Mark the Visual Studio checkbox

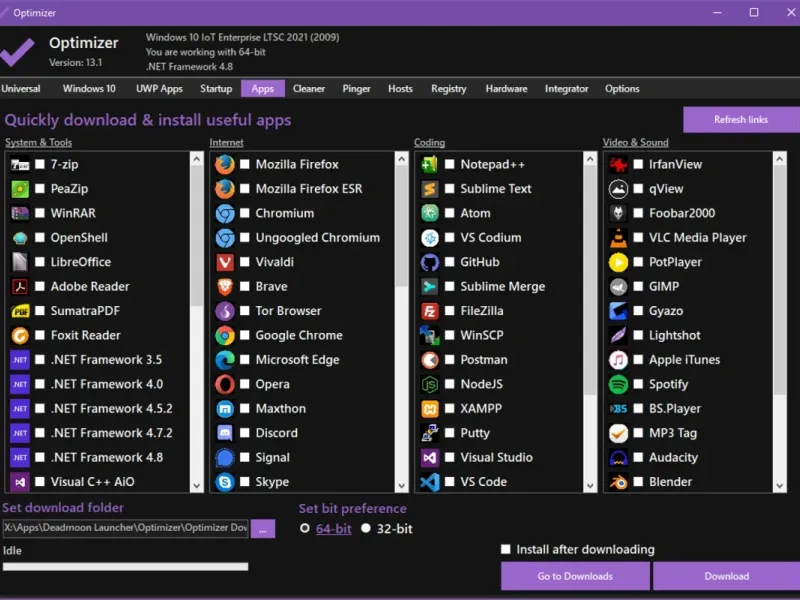coord(449,457)
